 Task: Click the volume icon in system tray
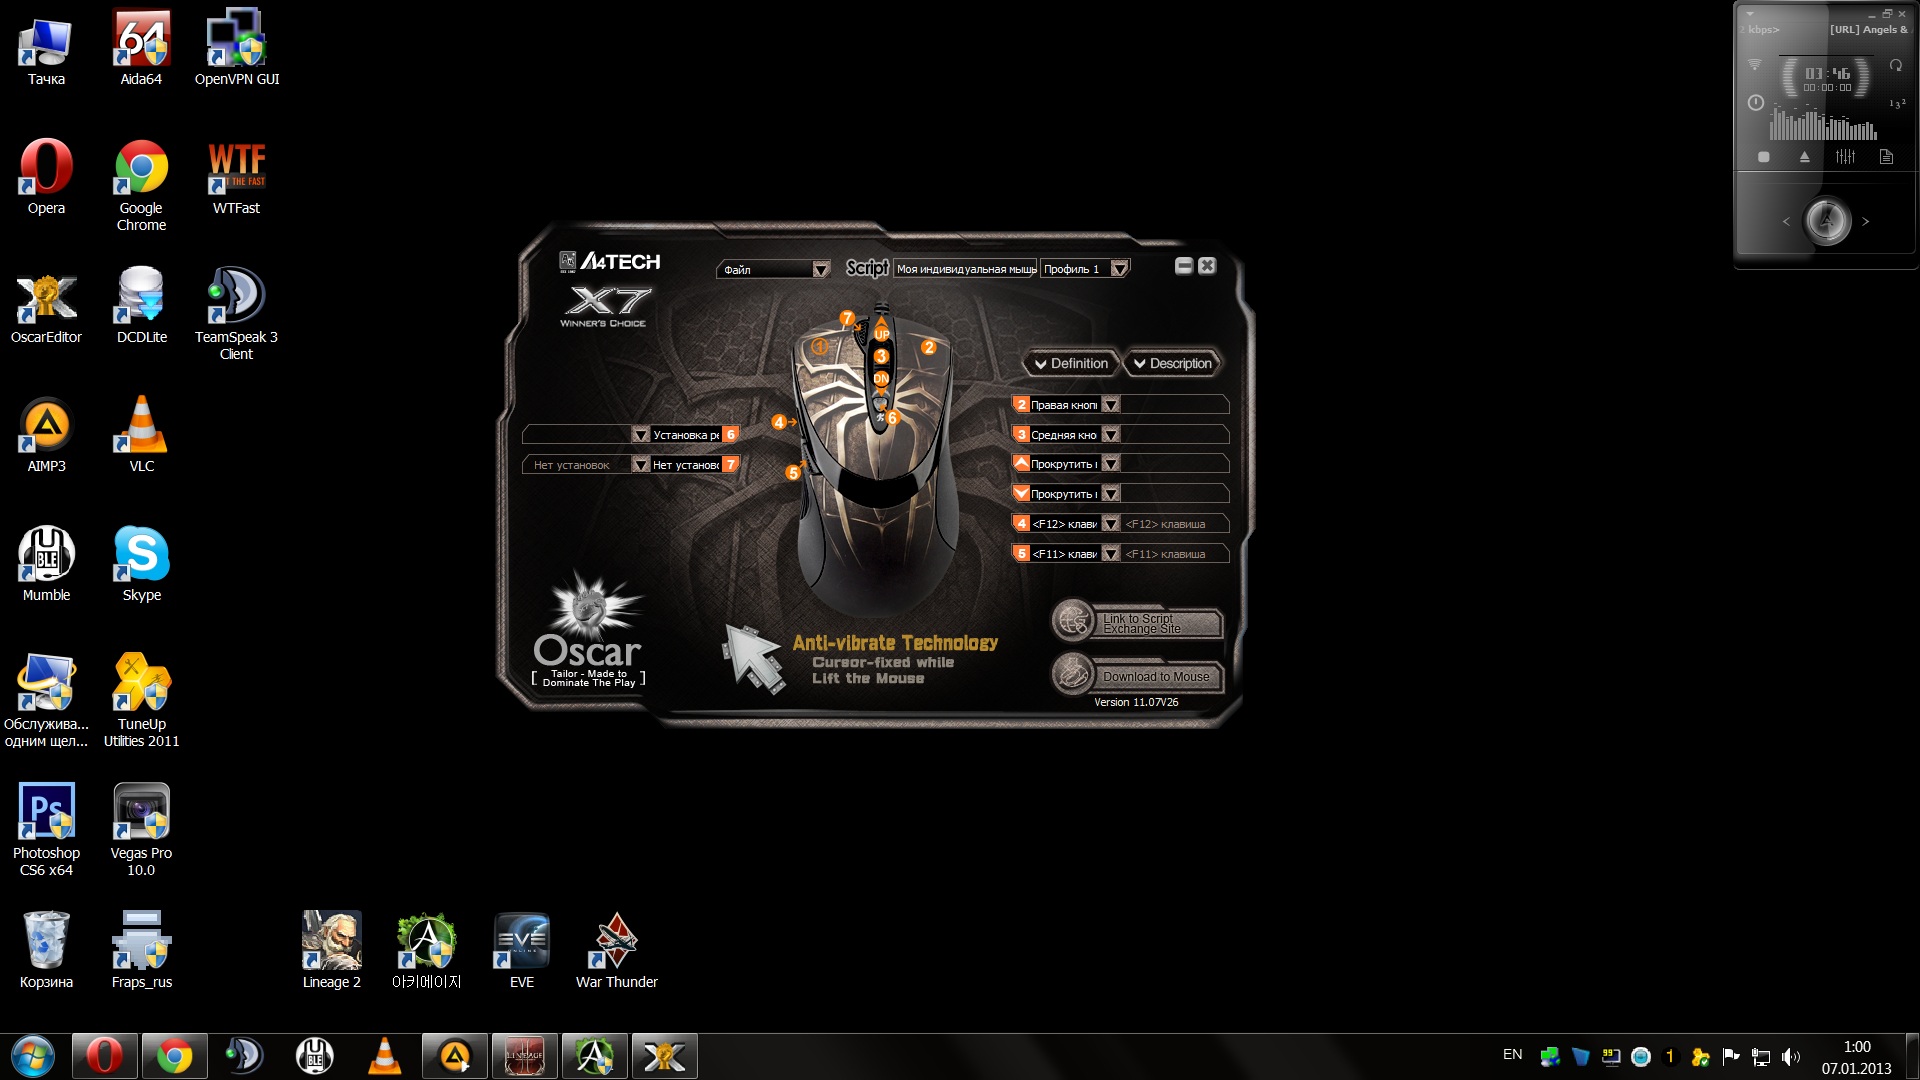pyautogui.click(x=1790, y=1057)
